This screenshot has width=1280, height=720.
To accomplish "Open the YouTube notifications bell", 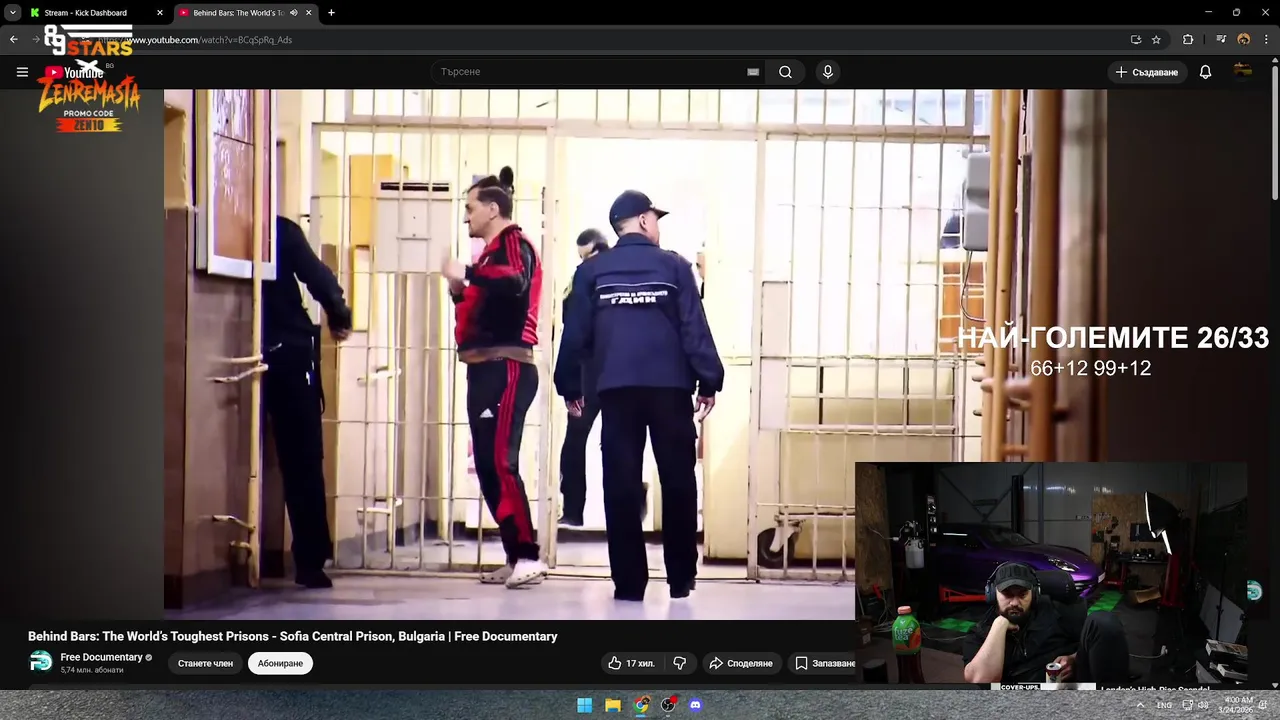I will click(1205, 72).
